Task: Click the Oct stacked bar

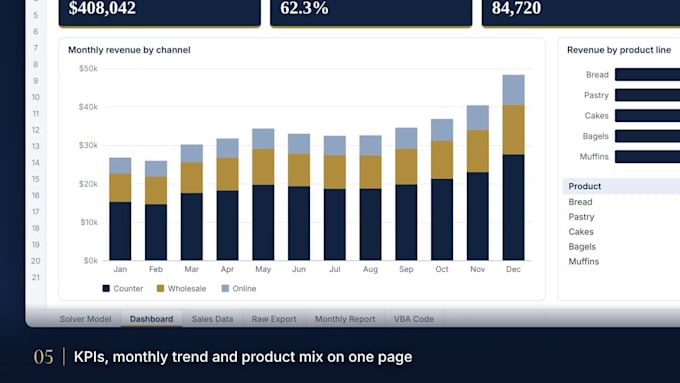Action: coord(442,190)
